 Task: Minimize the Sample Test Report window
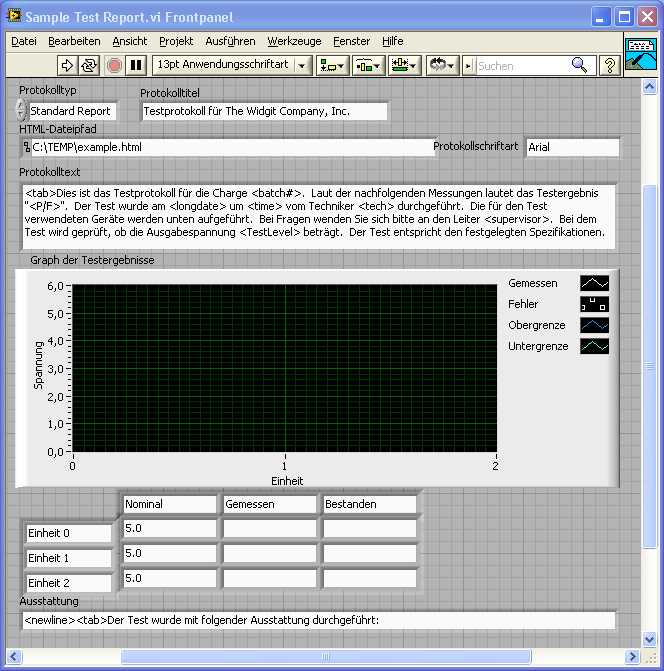tap(601, 17)
